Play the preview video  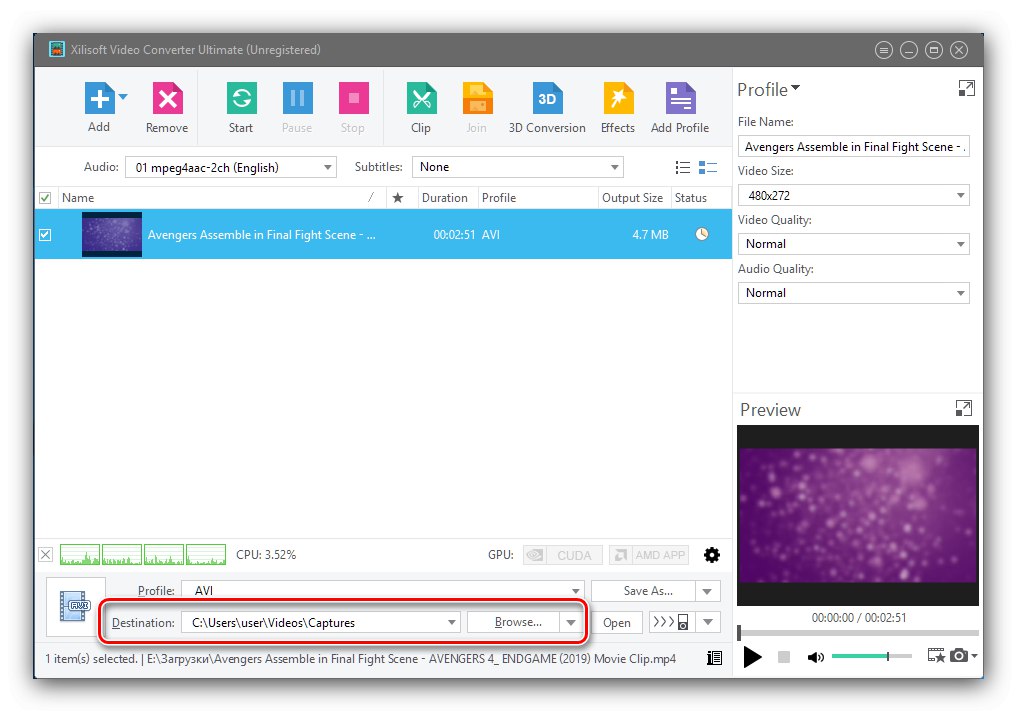click(752, 657)
